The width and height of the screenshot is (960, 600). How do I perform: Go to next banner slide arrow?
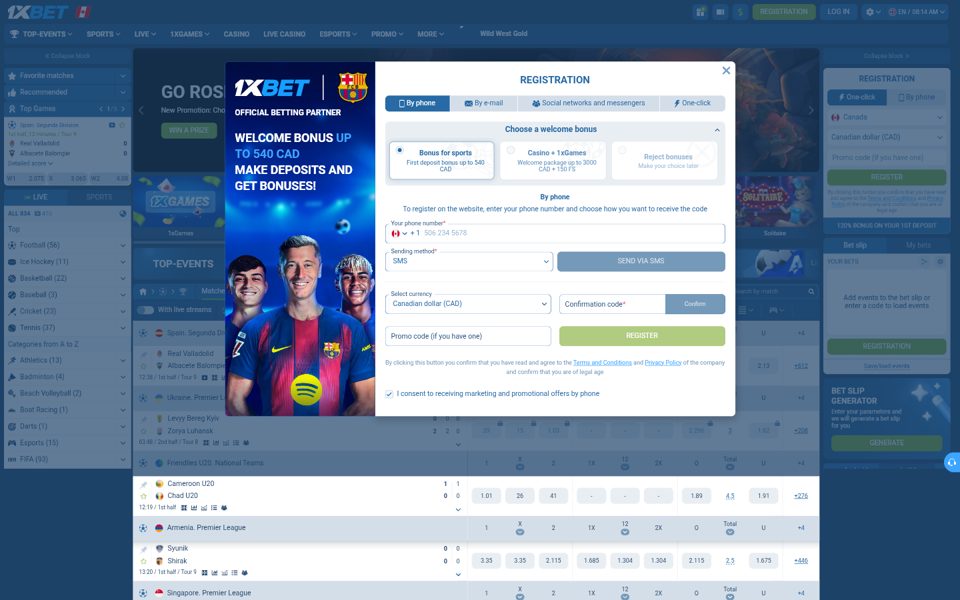point(811,111)
